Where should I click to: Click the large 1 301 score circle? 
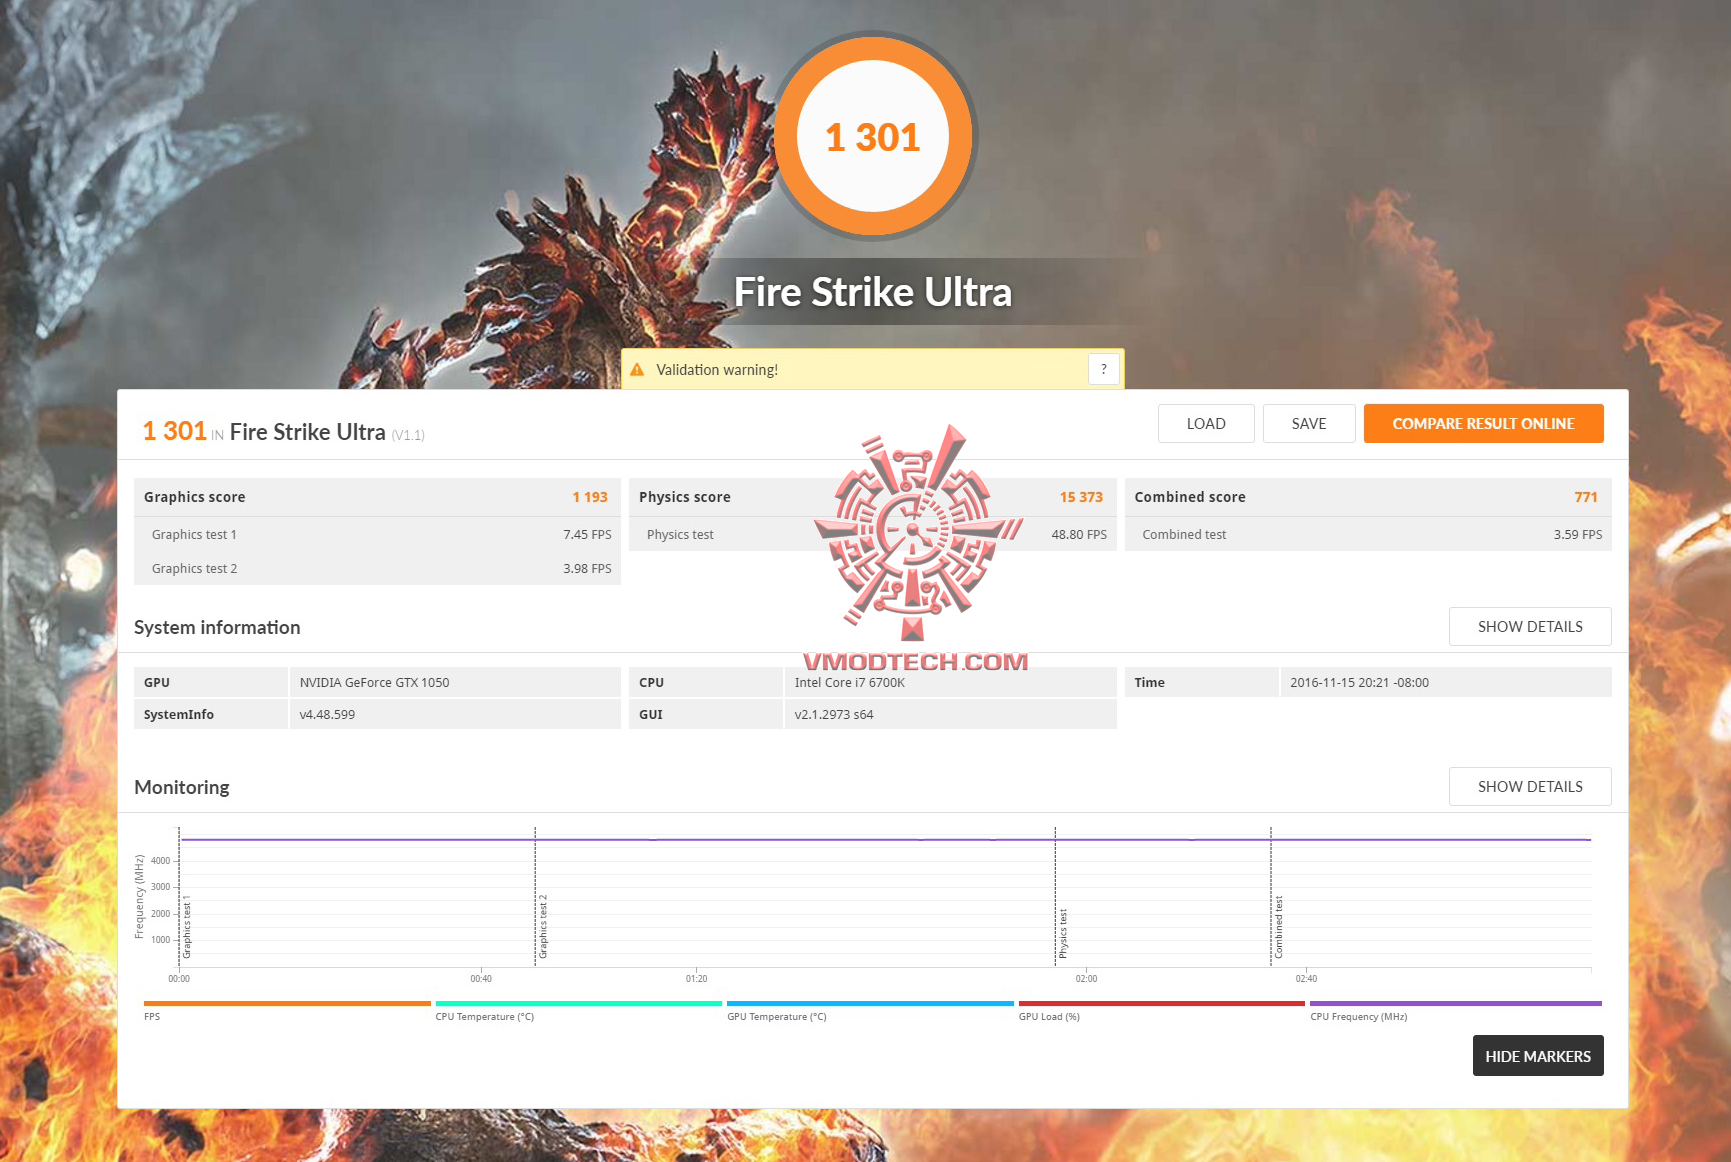873,136
